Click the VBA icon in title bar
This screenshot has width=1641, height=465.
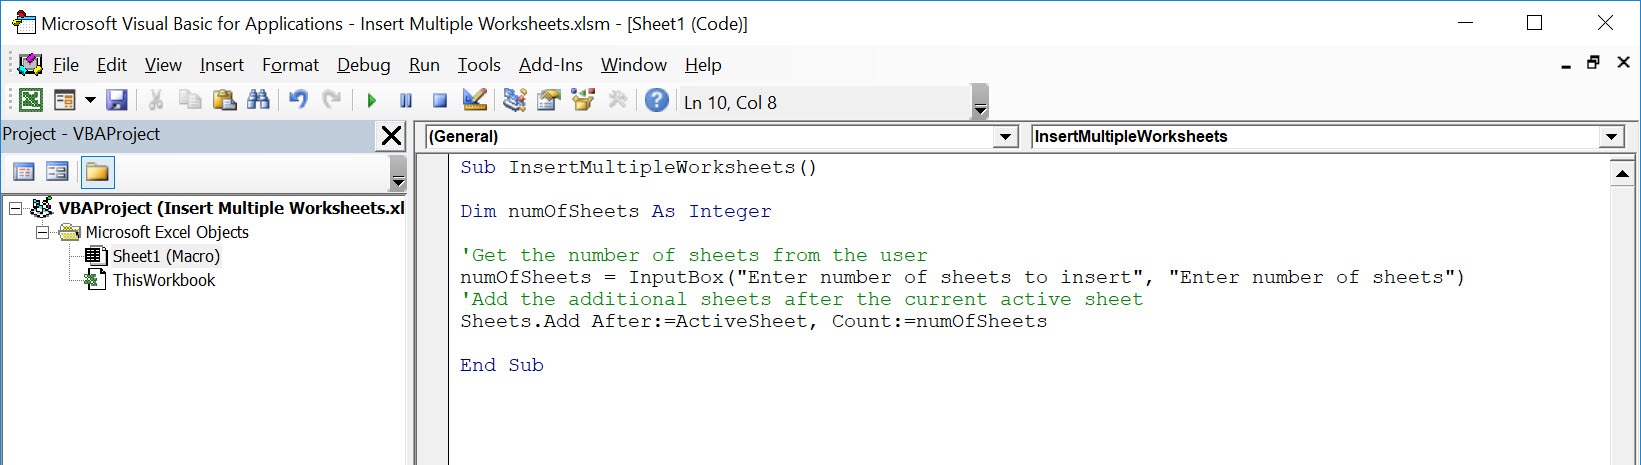tap(23, 23)
